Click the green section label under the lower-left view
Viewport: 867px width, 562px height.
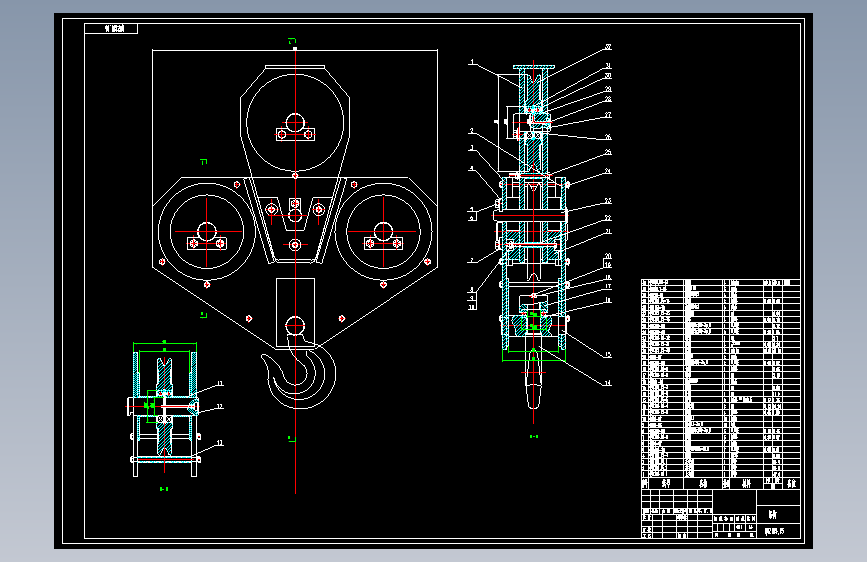pyautogui.click(x=164, y=489)
